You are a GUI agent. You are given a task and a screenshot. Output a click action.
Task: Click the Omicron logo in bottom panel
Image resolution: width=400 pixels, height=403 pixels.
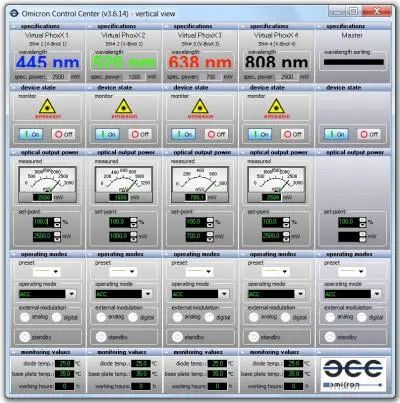pyautogui.click(x=353, y=374)
